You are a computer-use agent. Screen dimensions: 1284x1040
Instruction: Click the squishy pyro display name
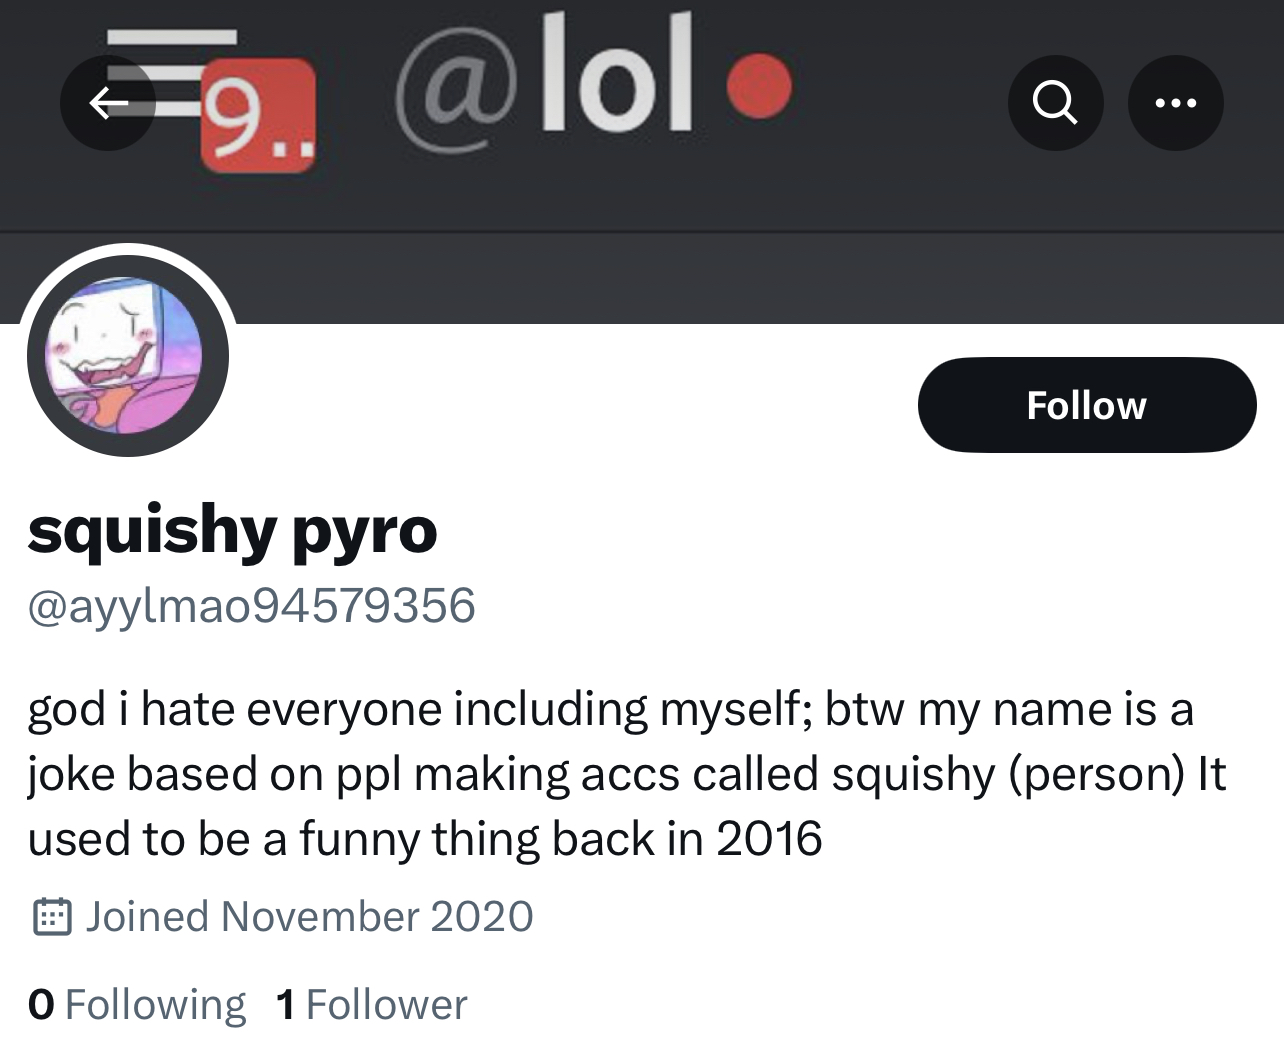(x=232, y=529)
